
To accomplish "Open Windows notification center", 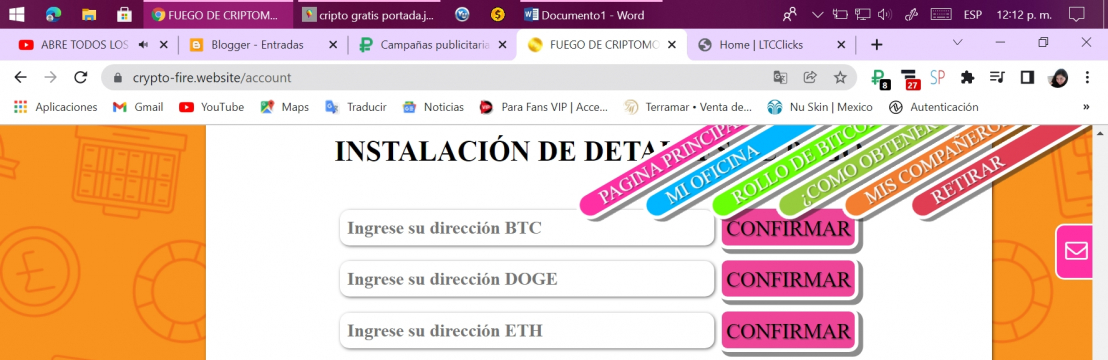I will [1076, 14].
